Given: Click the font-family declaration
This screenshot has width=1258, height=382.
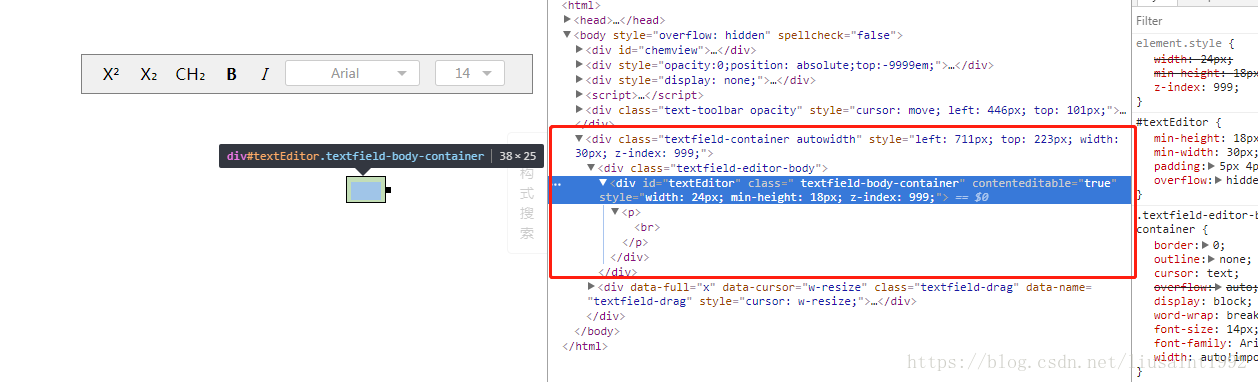Looking at the screenshot, I should (1206, 343).
